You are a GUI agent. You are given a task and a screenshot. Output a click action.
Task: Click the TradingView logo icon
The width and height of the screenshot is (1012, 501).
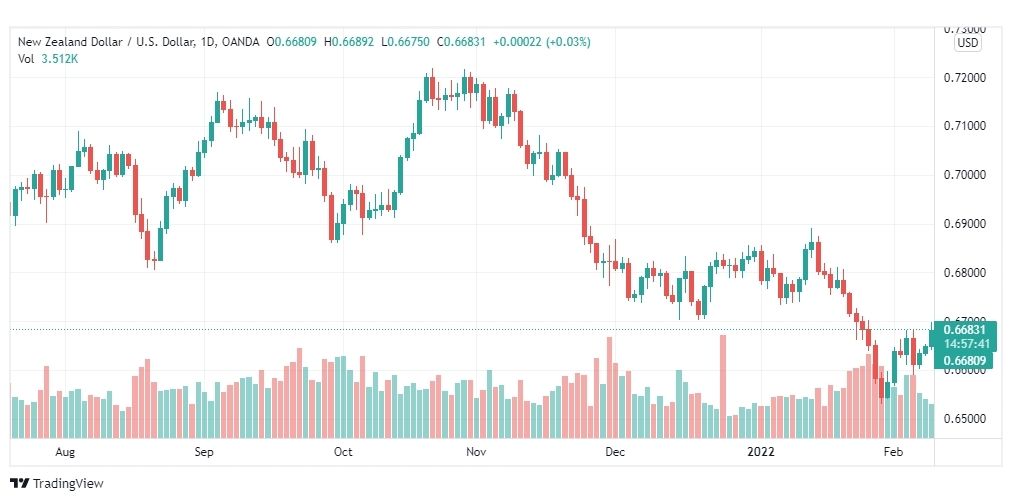pyautogui.click(x=20, y=484)
